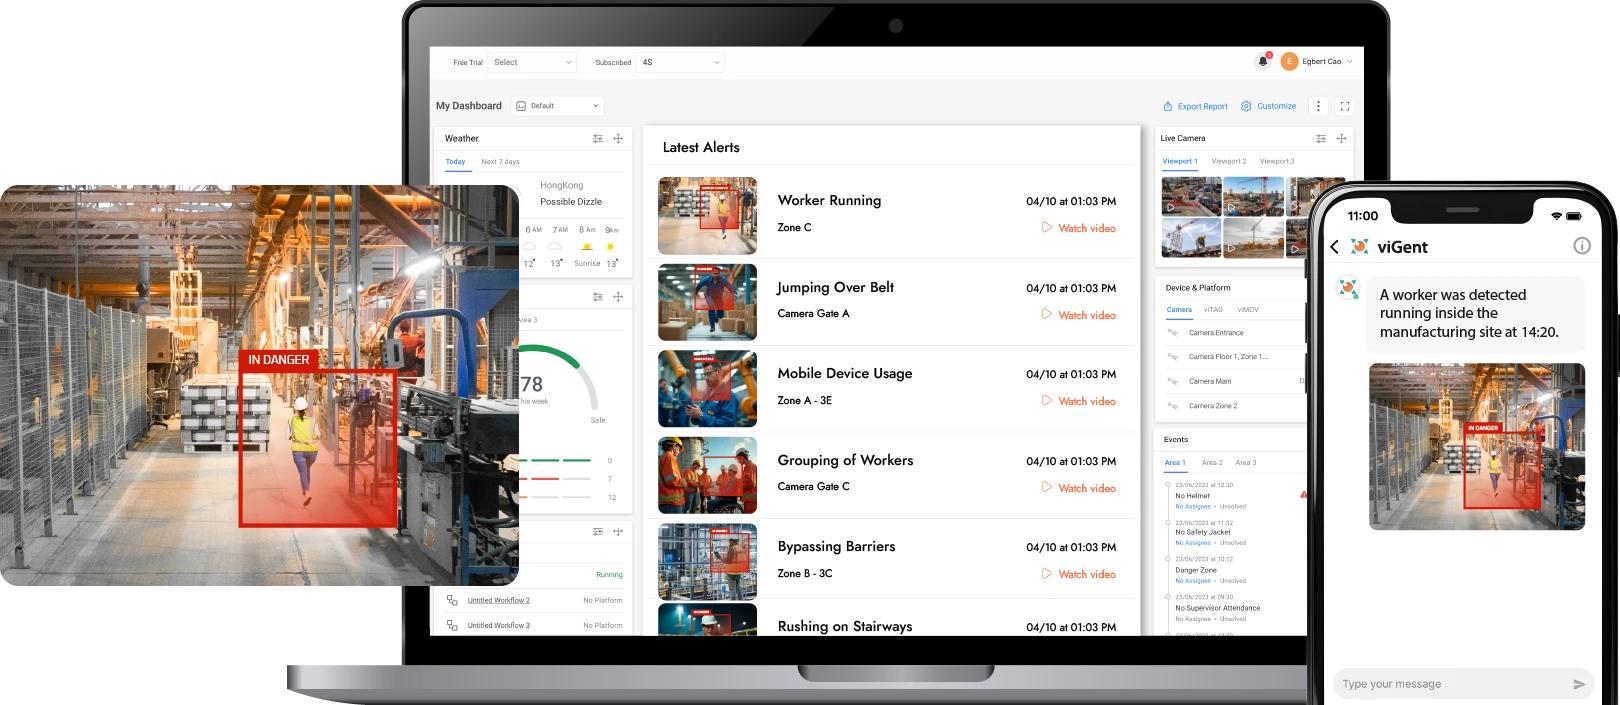Toggle fullscreen dashboard icon

pyautogui.click(x=1345, y=106)
